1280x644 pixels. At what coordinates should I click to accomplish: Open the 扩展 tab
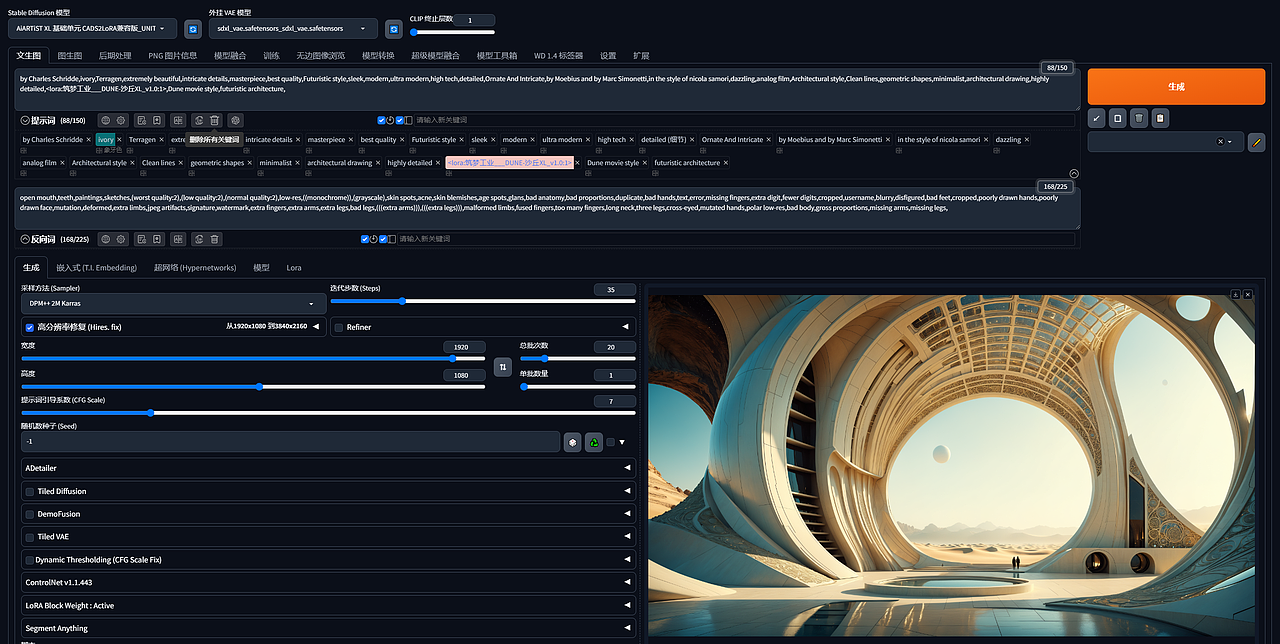(x=642, y=56)
